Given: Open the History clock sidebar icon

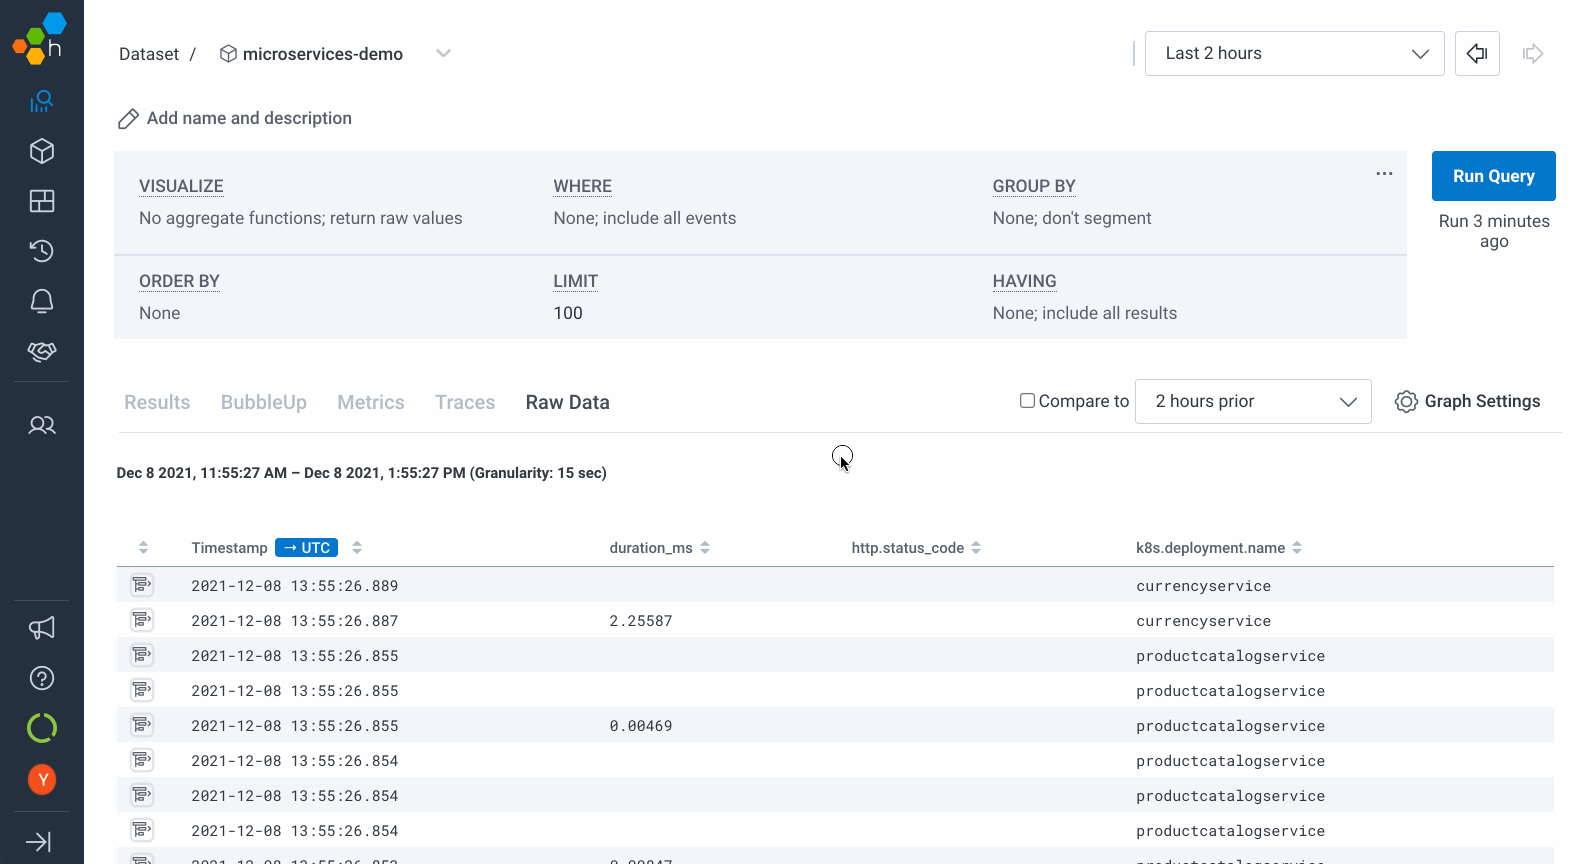Looking at the screenshot, I should click(42, 251).
